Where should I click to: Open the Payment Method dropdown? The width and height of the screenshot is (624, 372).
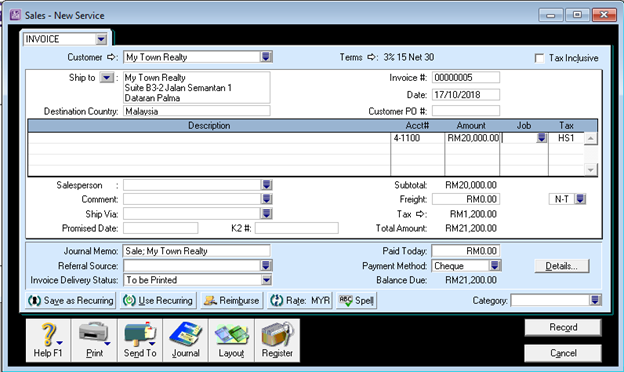point(495,265)
